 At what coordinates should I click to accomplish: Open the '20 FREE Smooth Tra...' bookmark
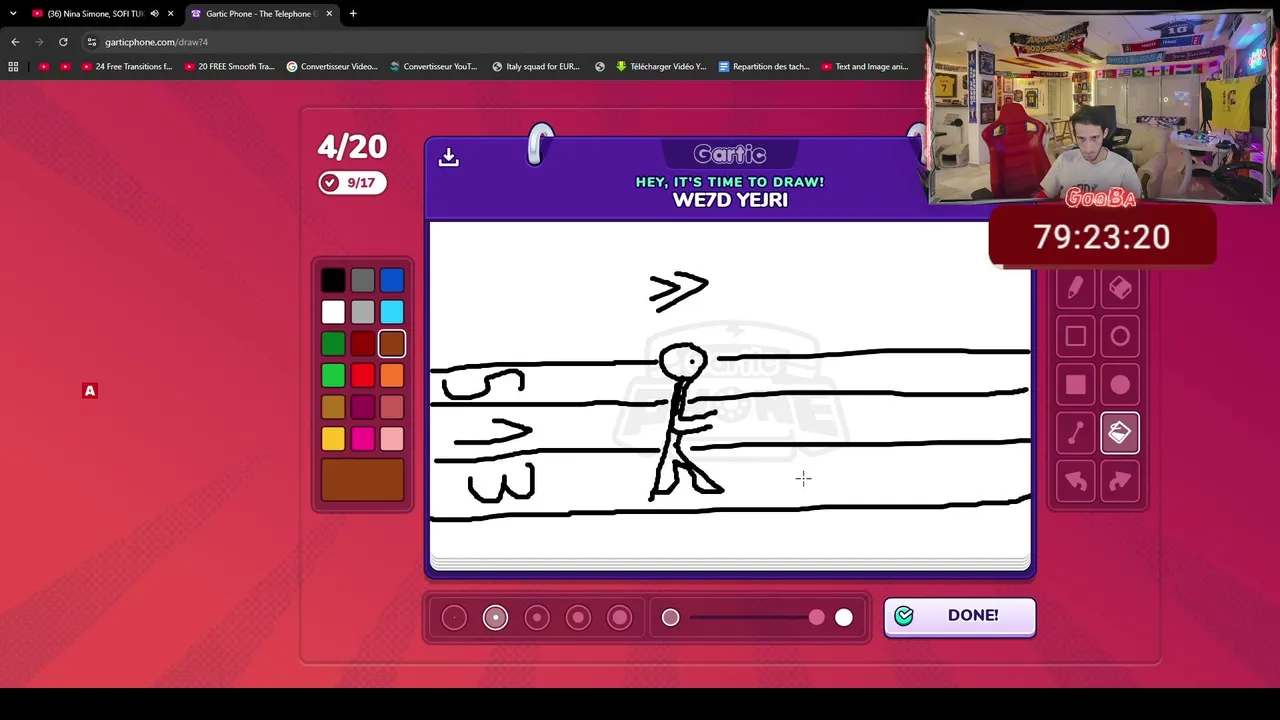(229, 67)
